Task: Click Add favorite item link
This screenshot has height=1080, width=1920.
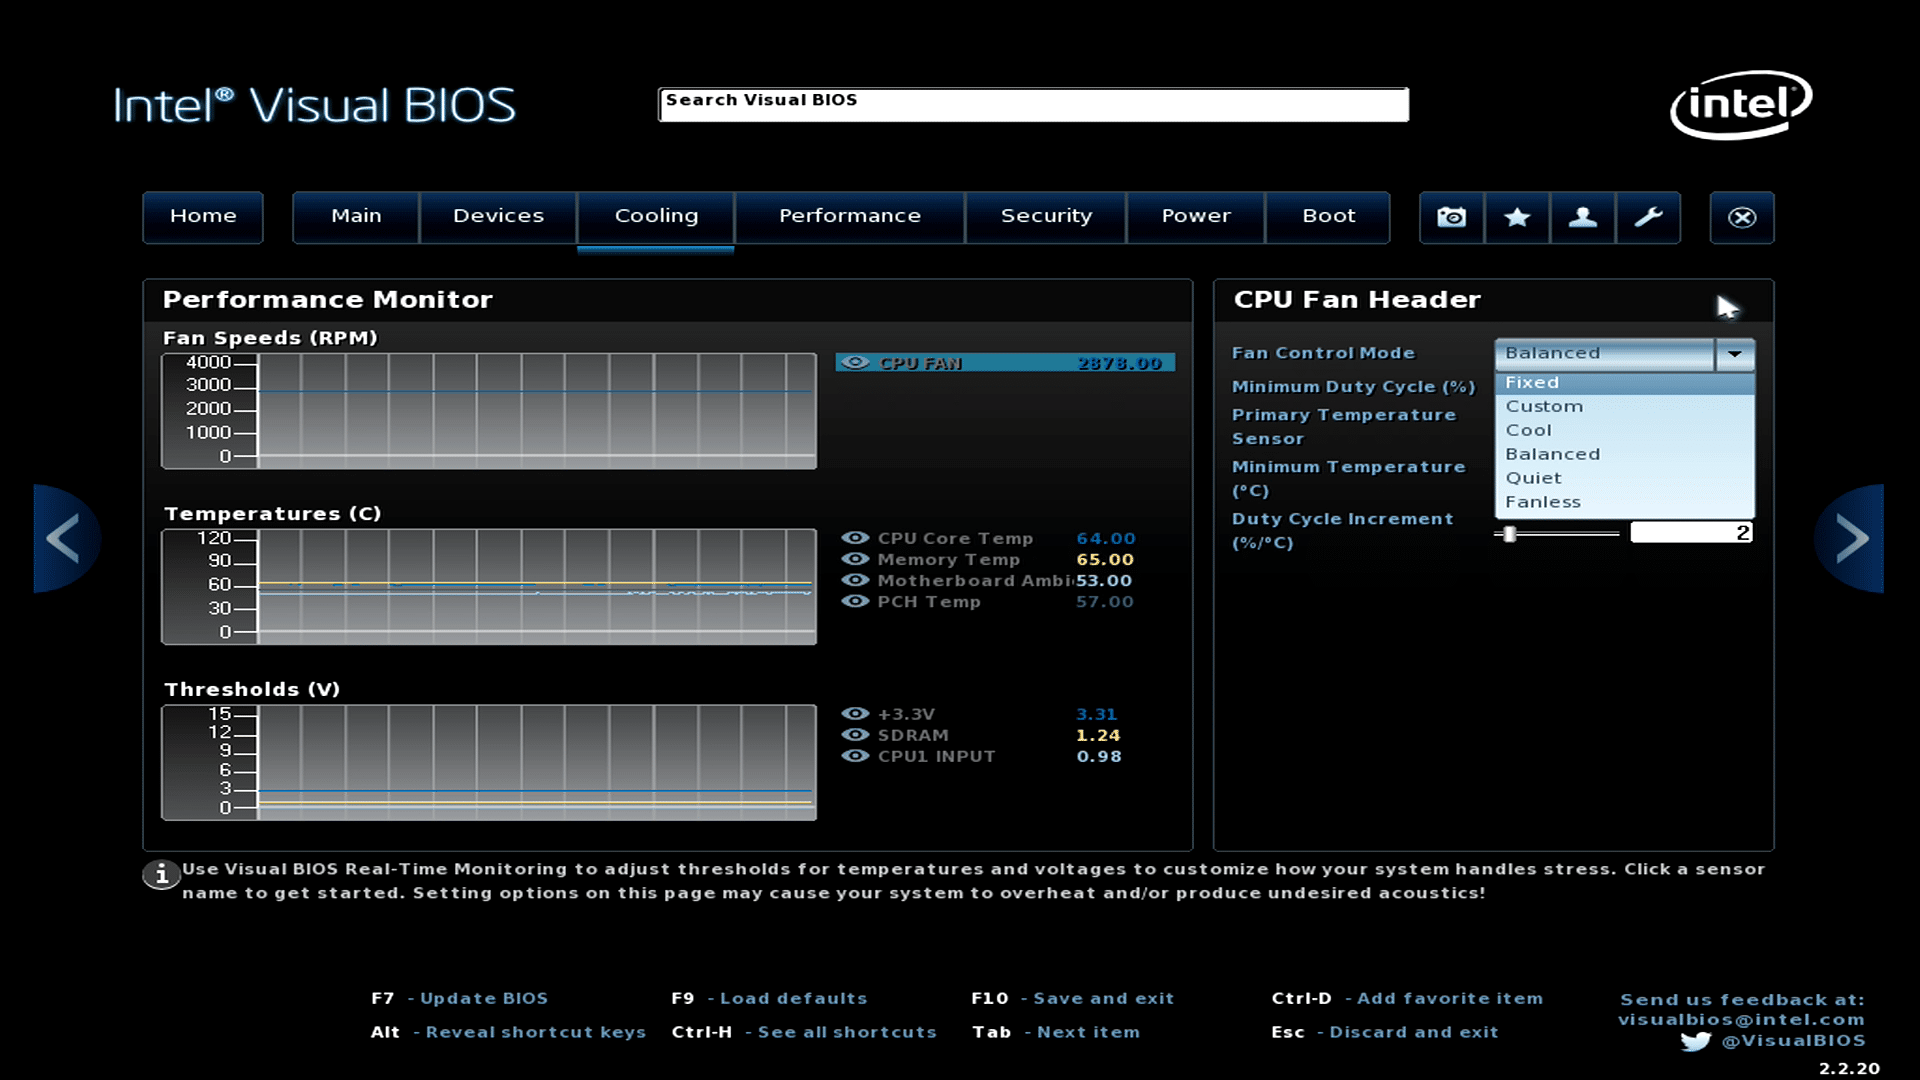Action: tap(1449, 998)
